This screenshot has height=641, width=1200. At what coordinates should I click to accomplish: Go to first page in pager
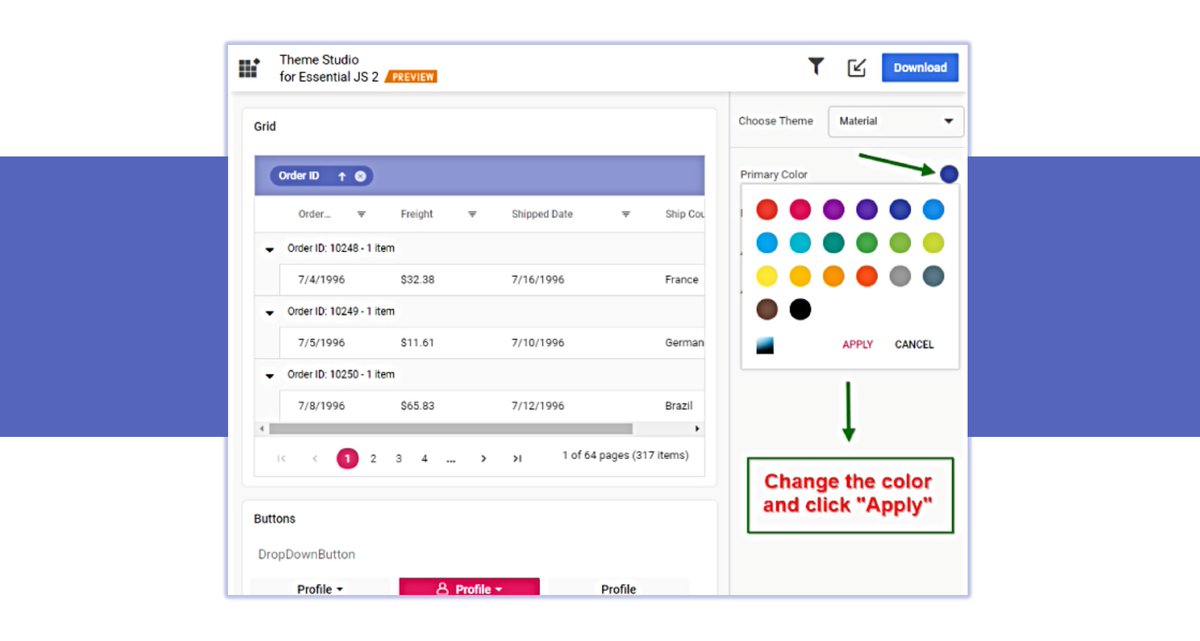pyautogui.click(x=281, y=458)
